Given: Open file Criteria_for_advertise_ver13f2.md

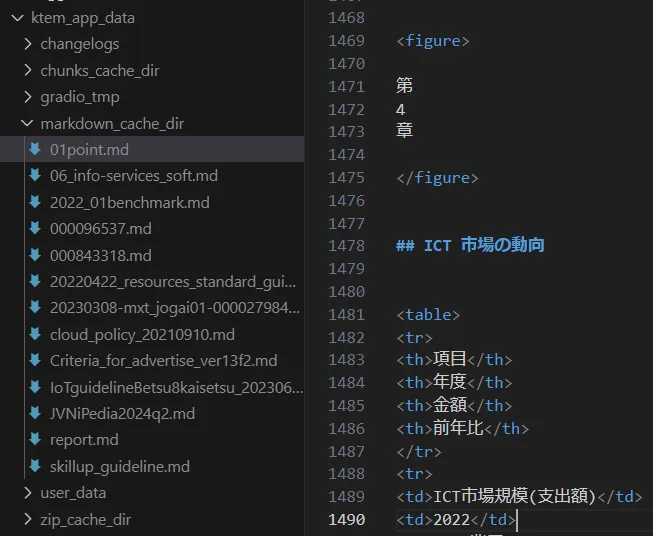Looking at the screenshot, I should coord(163,361).
